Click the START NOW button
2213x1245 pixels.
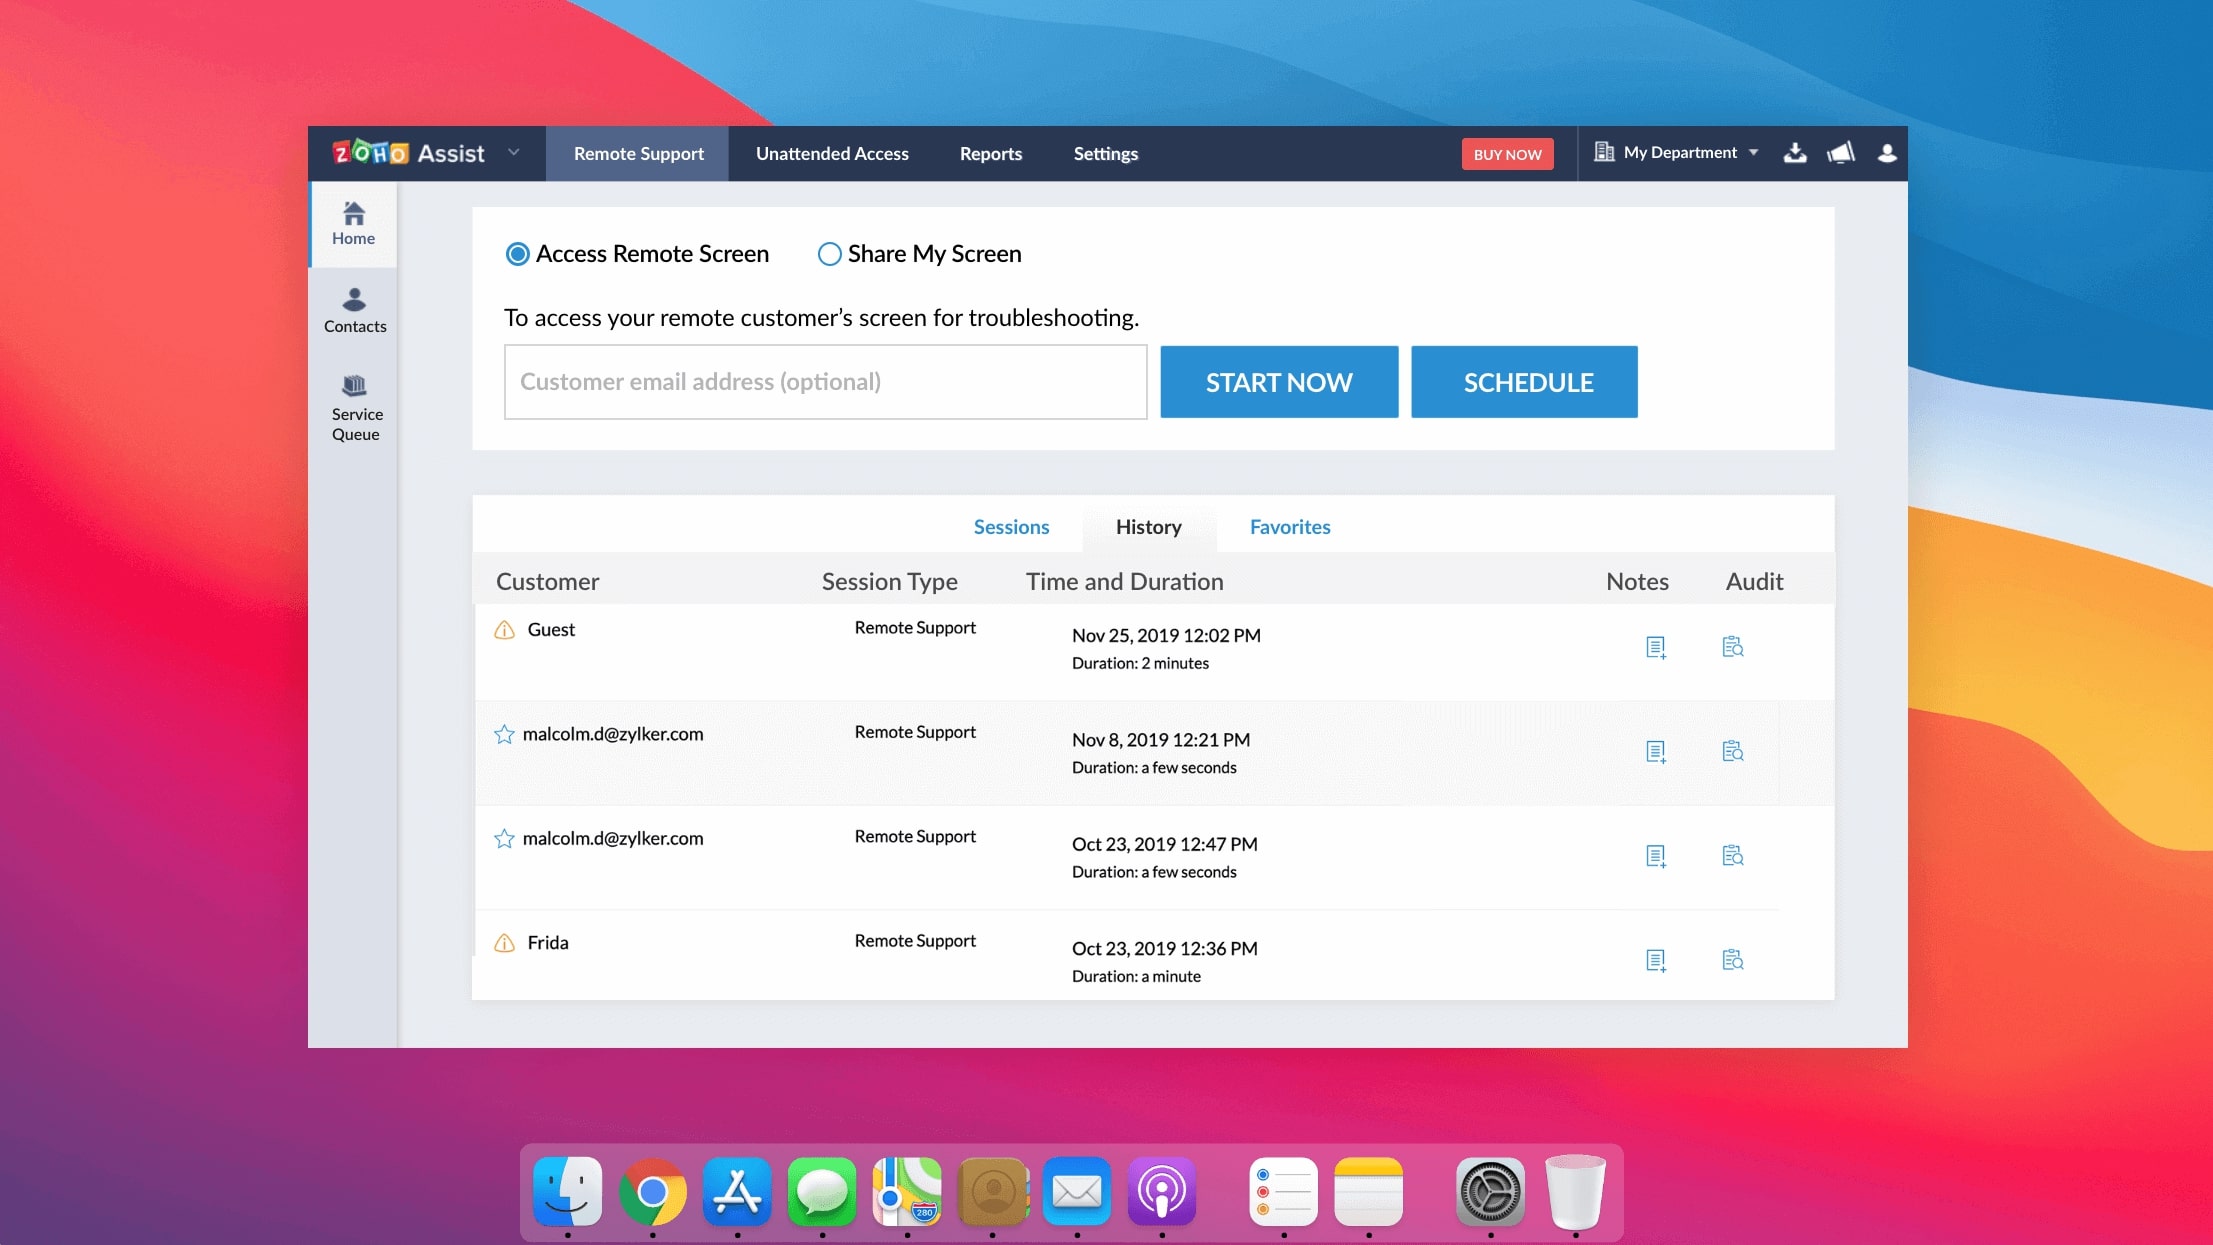tap(1278, 382)
